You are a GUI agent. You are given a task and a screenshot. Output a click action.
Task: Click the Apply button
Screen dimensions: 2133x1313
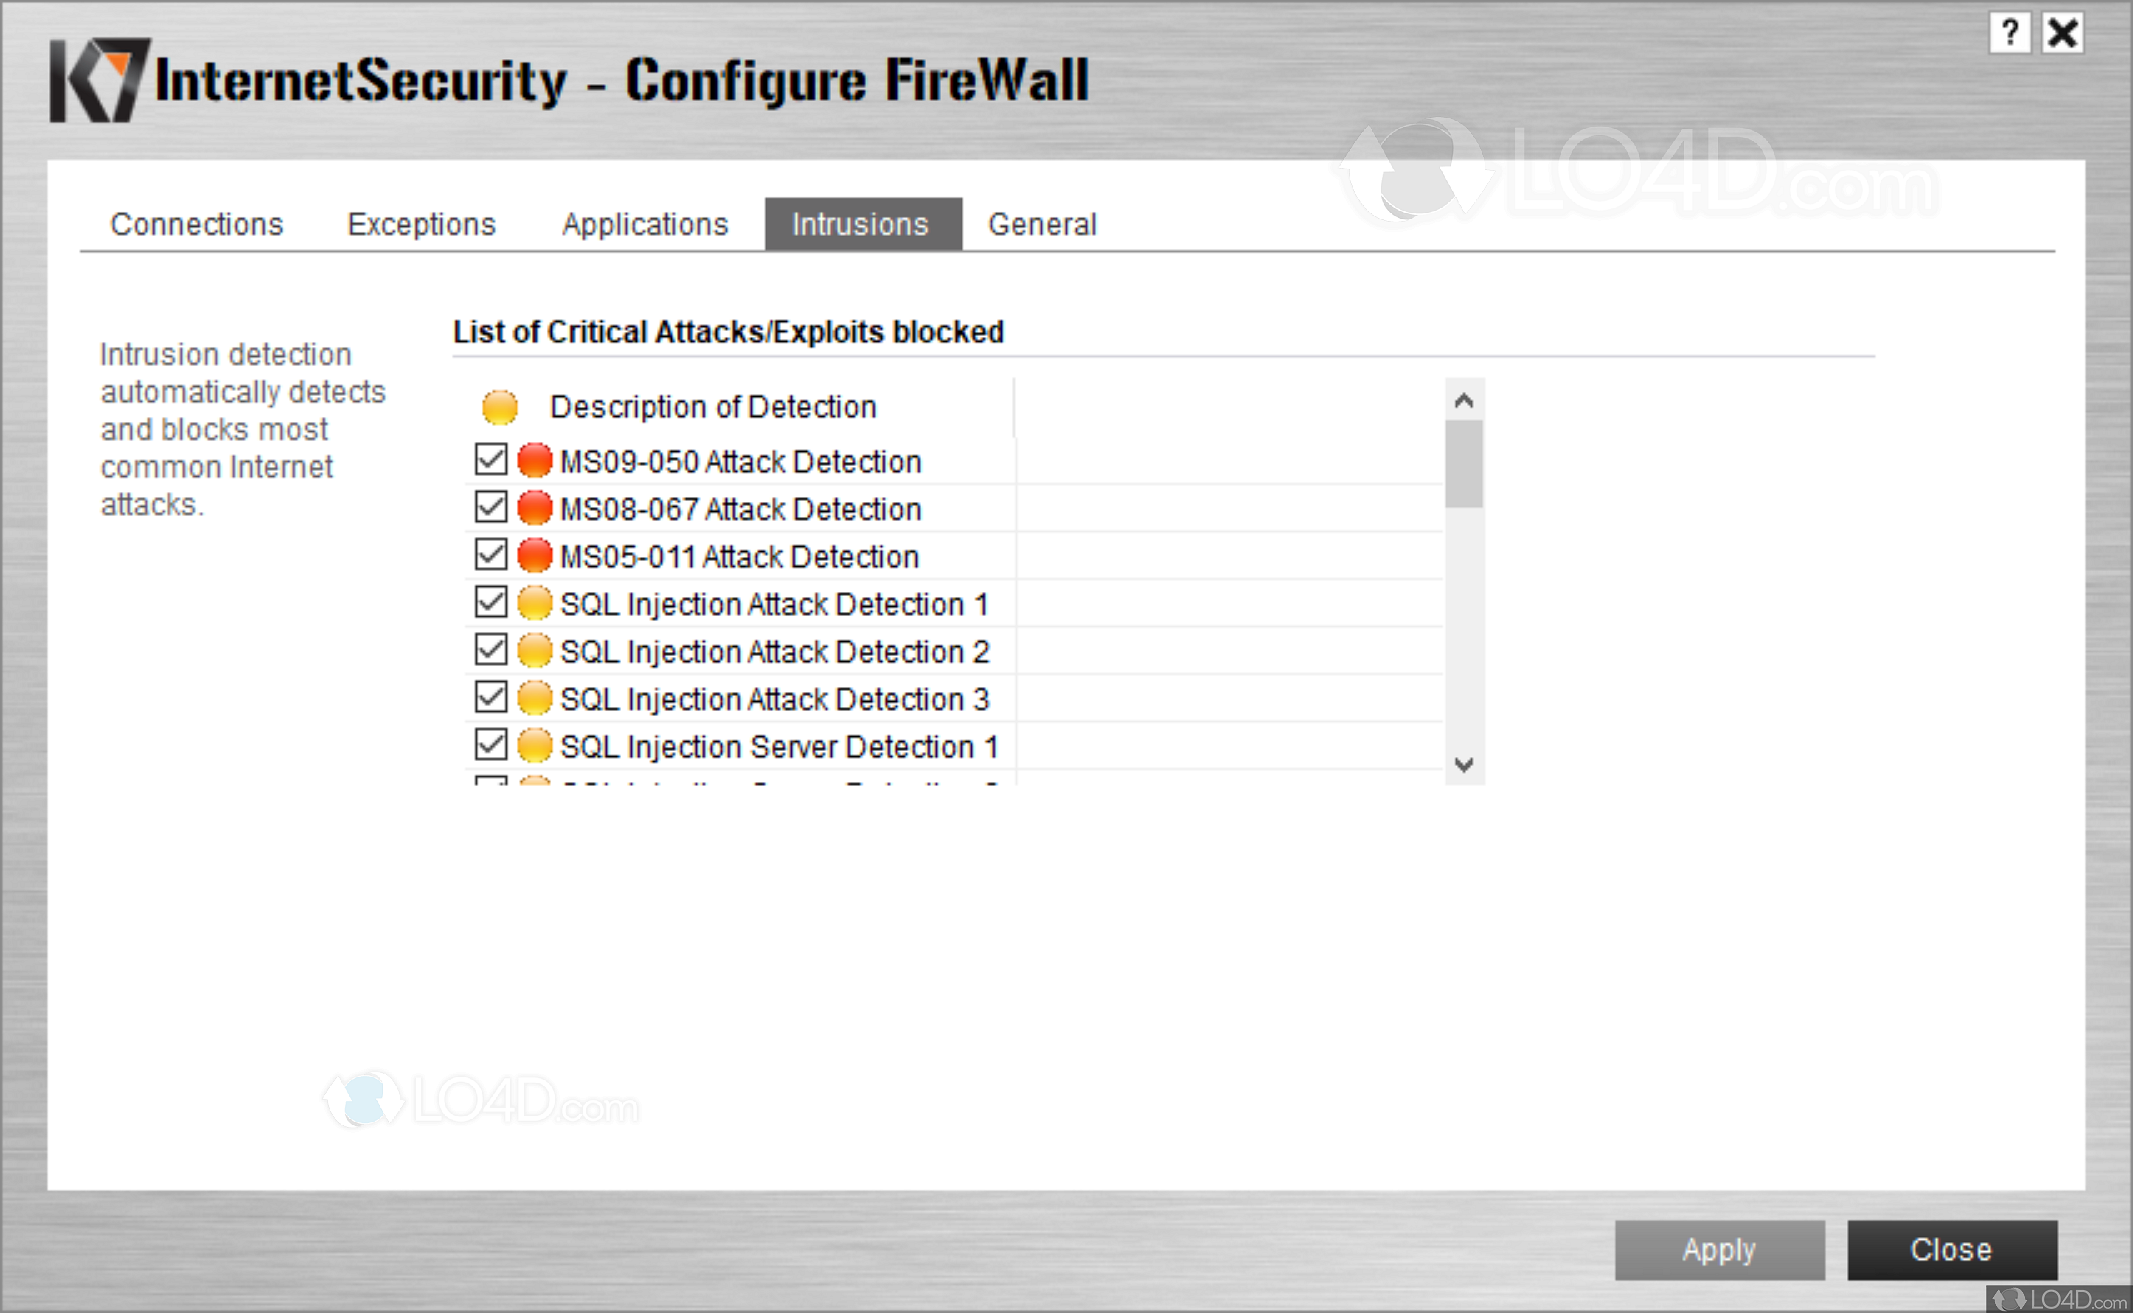pyautogui.click(x=1719, y=1250)
